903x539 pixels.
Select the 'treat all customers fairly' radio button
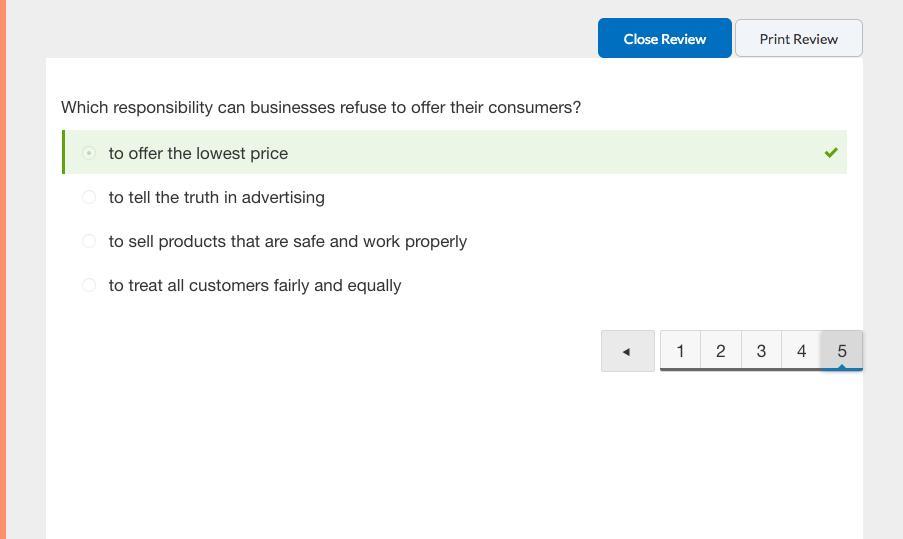point(89,285)
